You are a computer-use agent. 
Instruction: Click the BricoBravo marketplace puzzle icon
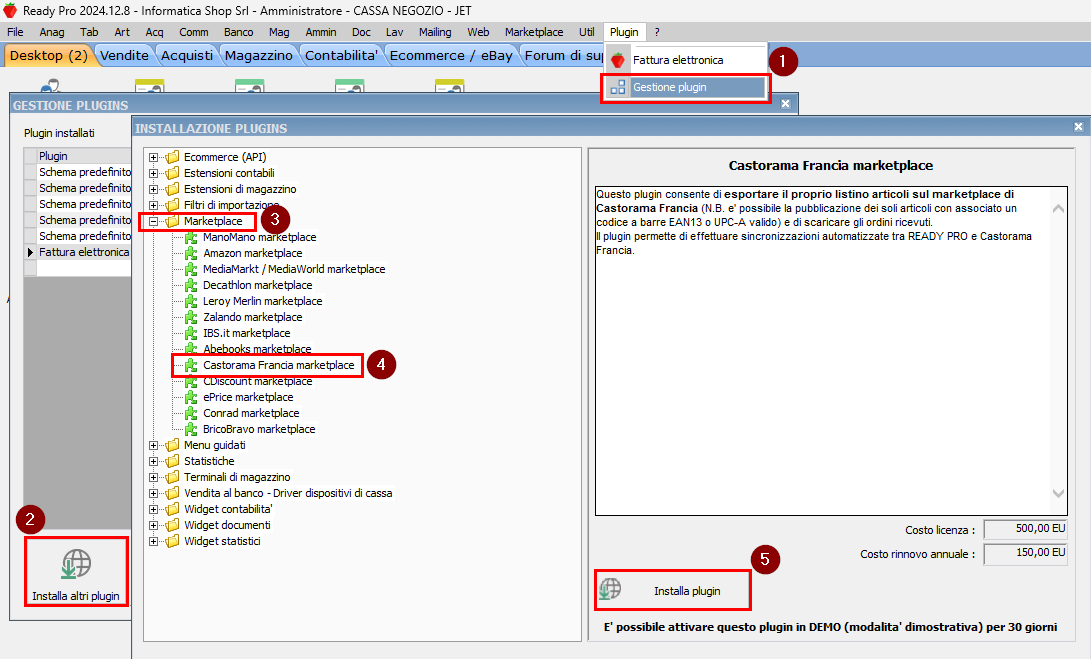[191, 429]
